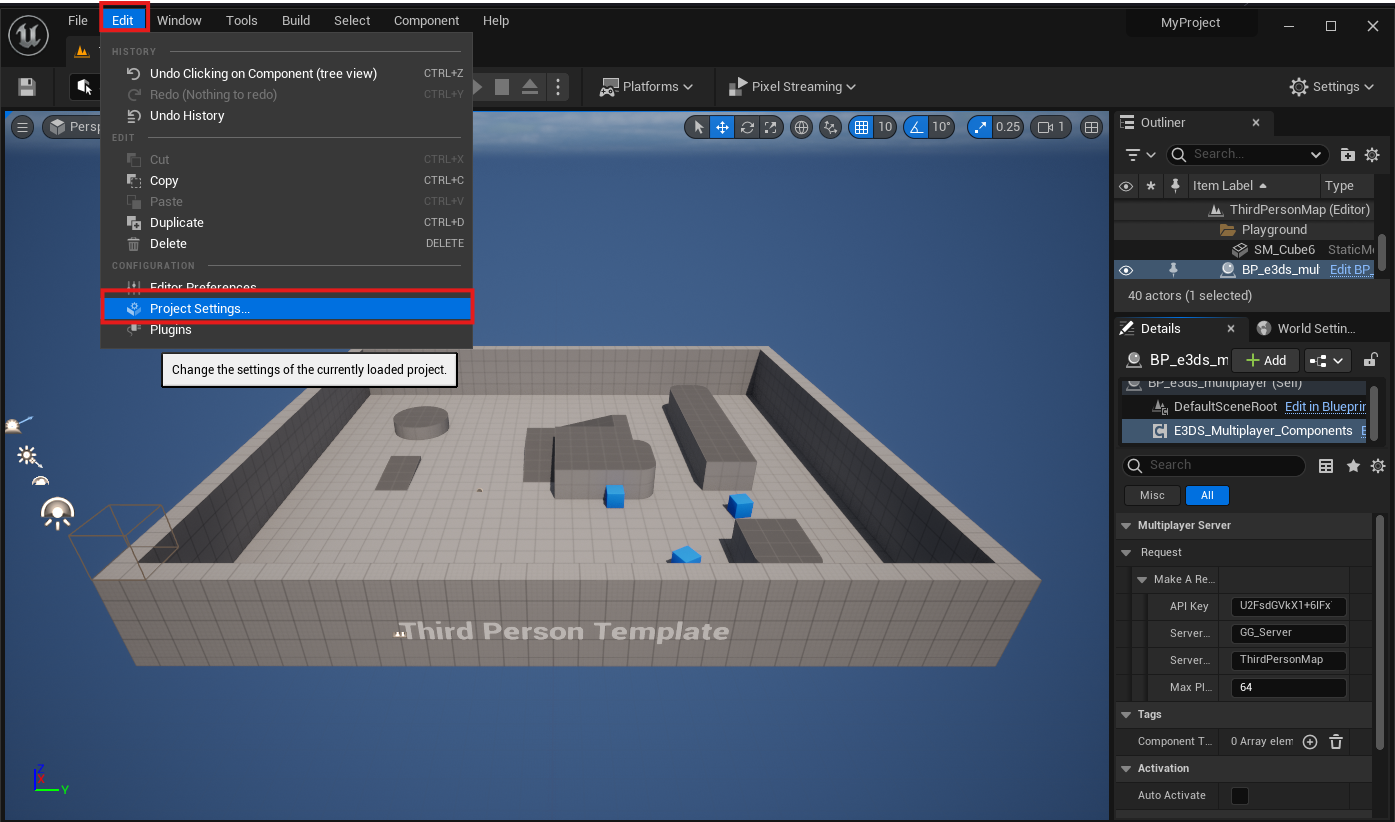Click the Max Players input field
This screenshot has height=822, width=1395.
(1288, 687)
